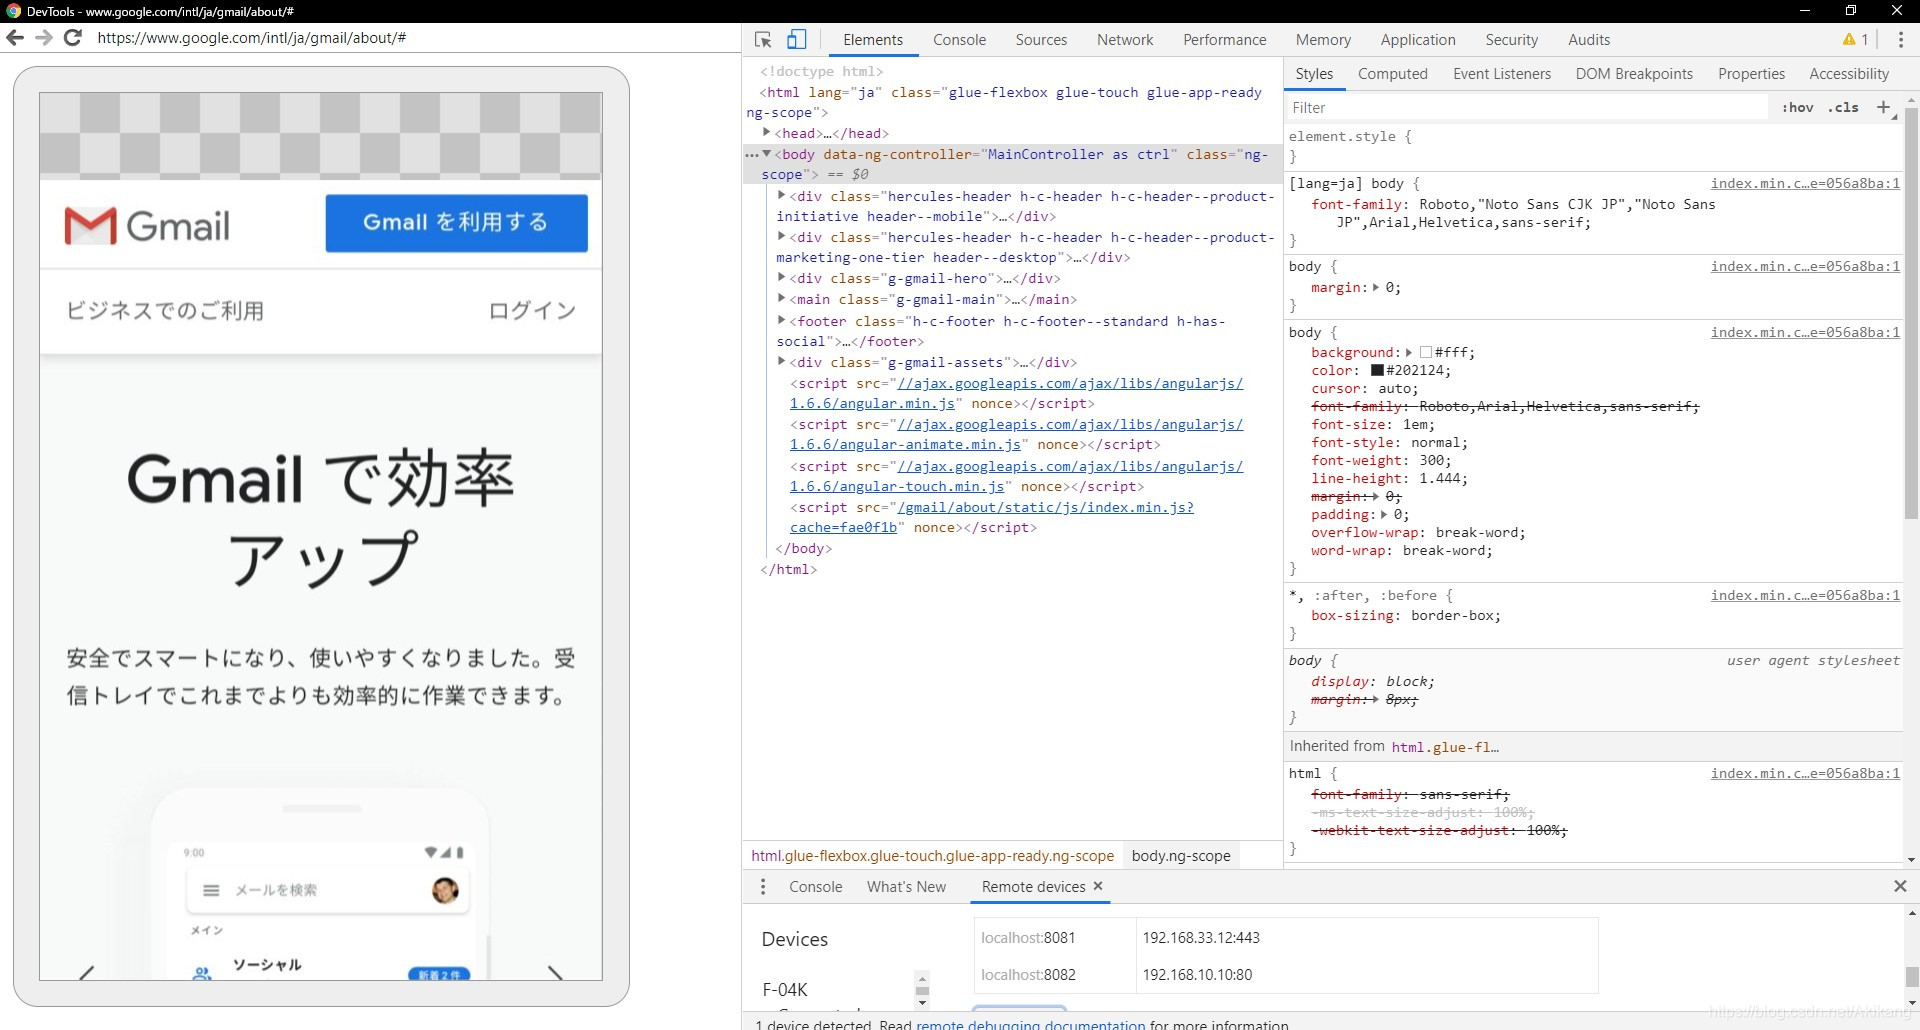The height and width of the screenshot is (1030, 1920).
Task: Click ビジネスでのご利用 link in preview
Action: [165, 311]
